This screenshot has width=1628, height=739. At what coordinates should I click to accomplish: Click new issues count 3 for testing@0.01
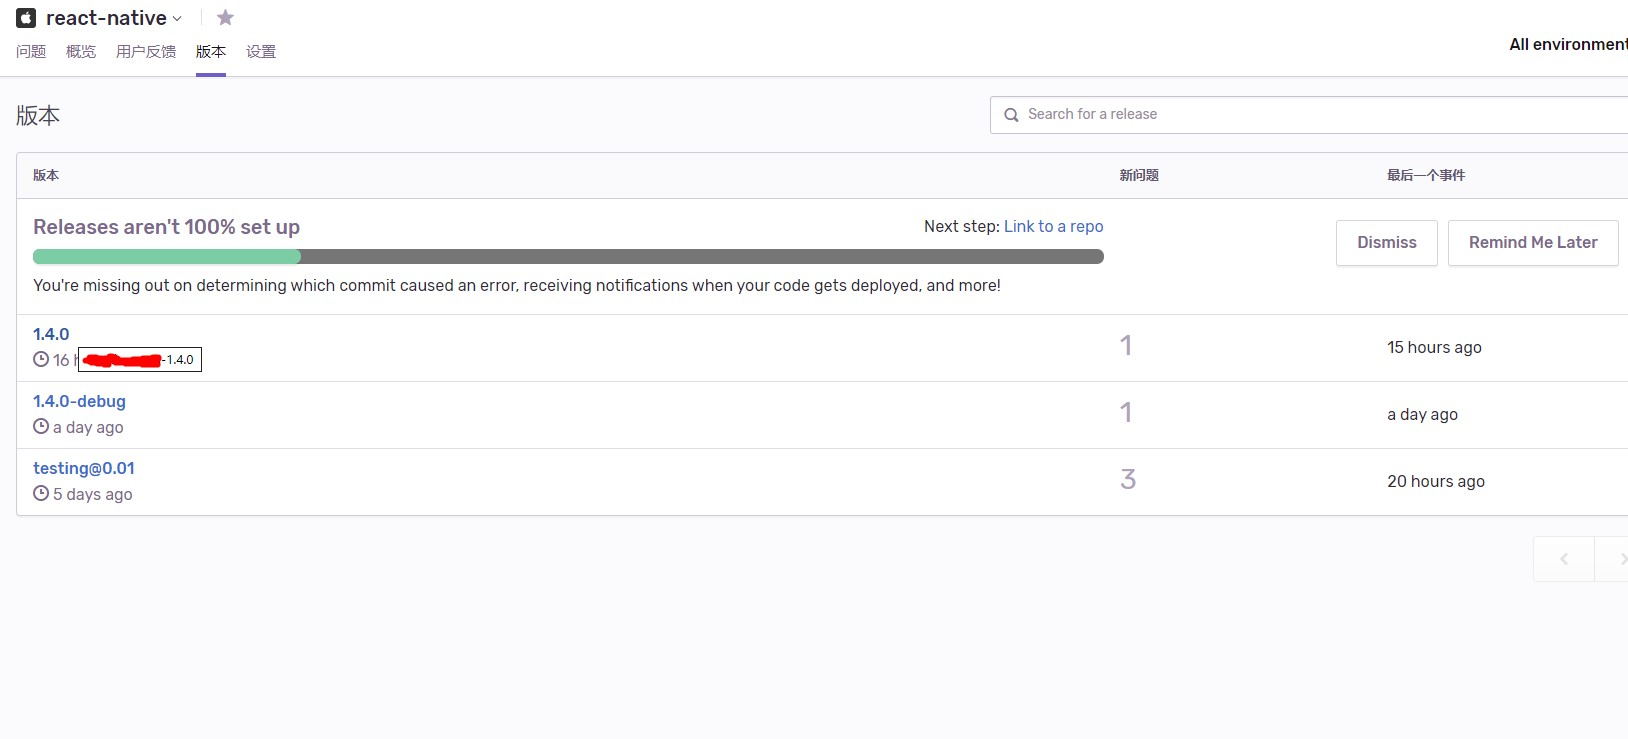pyautogui.click(x=1128, y=480)
